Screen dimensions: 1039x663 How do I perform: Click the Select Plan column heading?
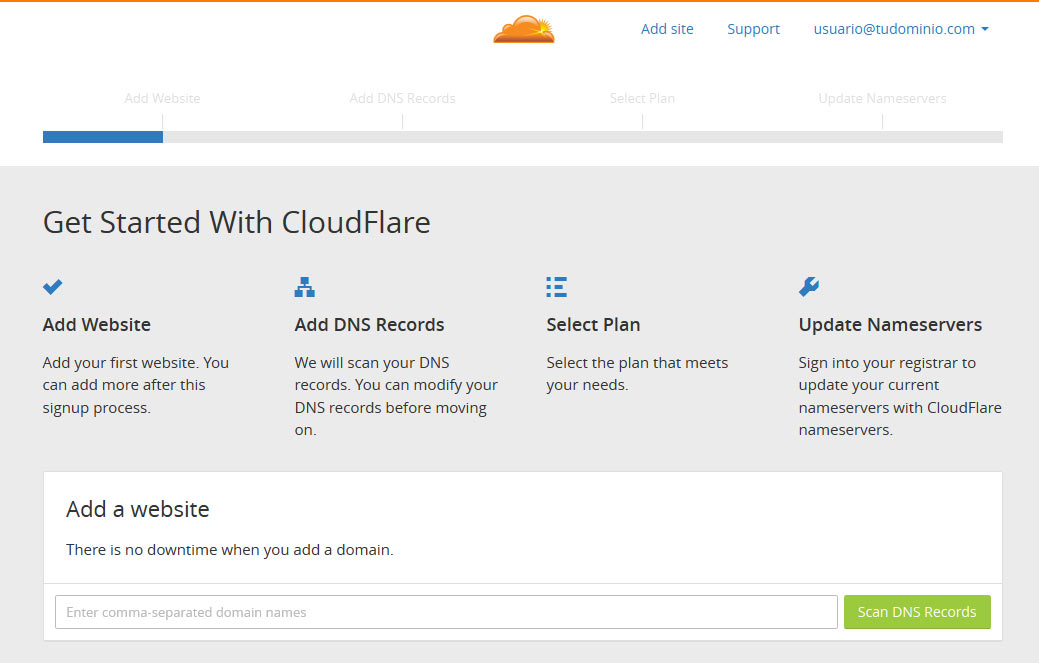pos(593,325)
